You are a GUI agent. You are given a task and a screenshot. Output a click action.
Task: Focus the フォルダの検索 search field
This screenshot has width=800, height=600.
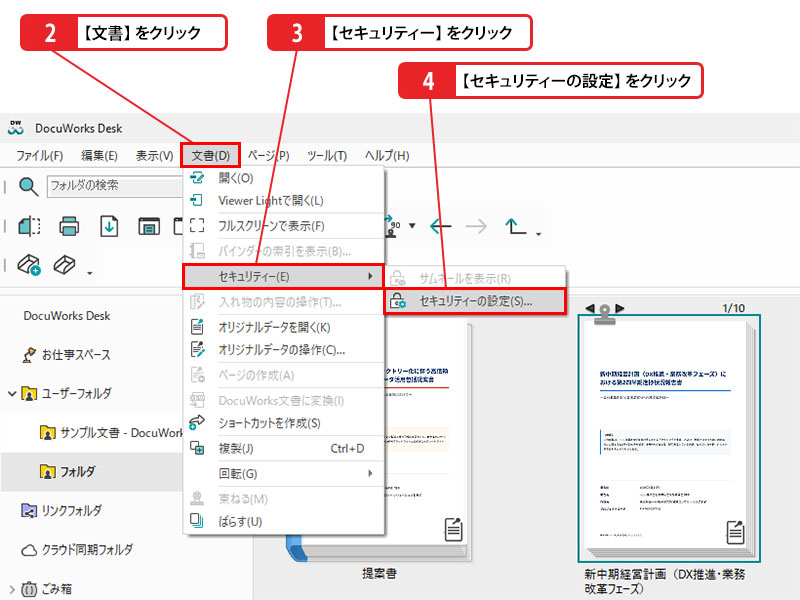pyautogui.click(x=115, y=186)
